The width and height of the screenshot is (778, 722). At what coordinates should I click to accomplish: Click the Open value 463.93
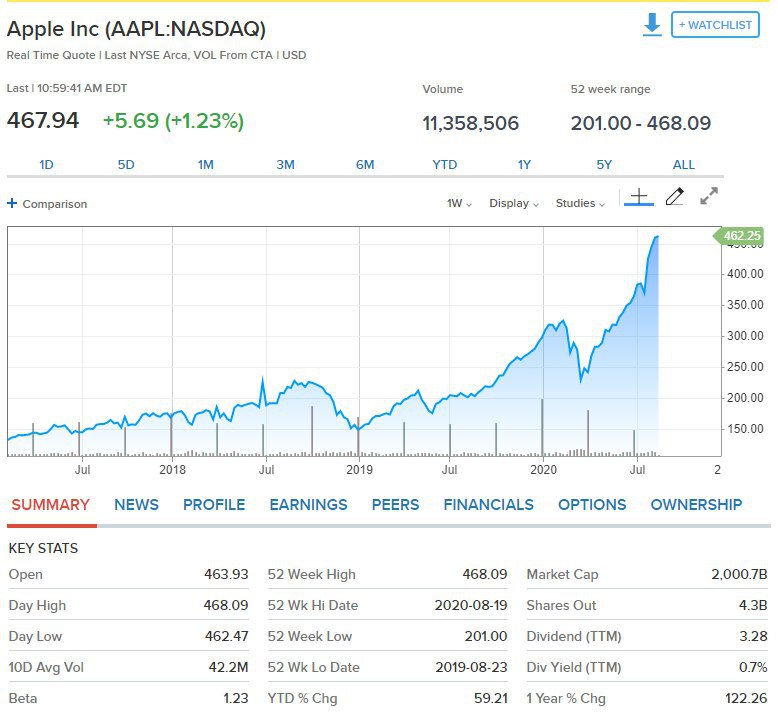226,574
